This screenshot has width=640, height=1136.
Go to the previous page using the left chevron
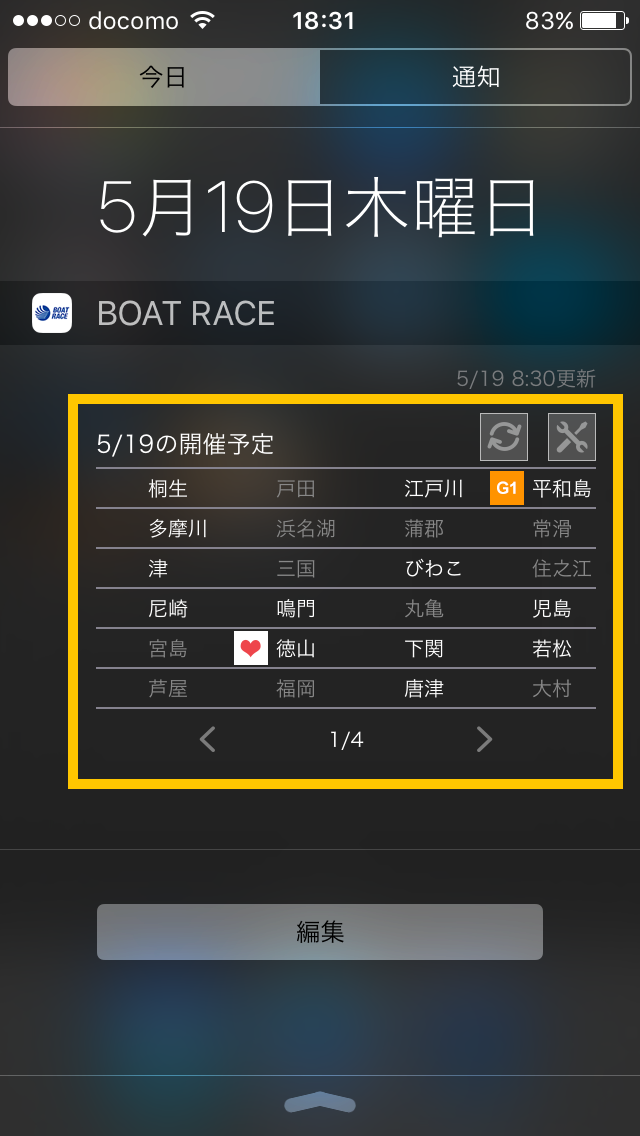pyautogui.click(x=208, y=739)
